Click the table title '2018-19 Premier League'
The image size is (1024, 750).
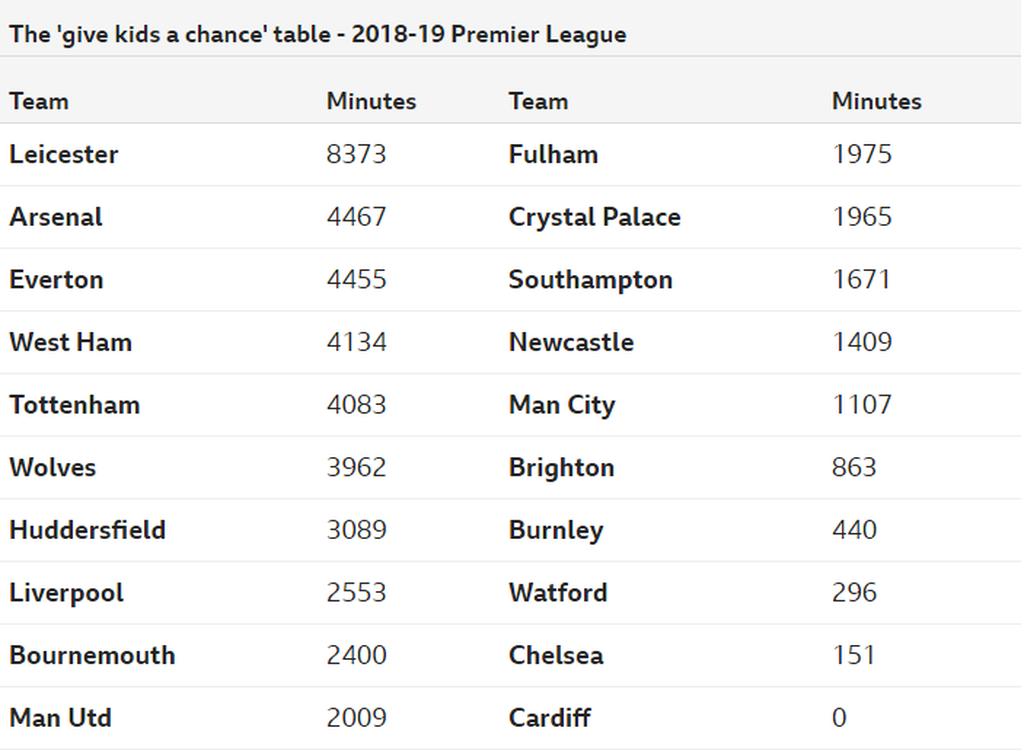tap(488, 34)
